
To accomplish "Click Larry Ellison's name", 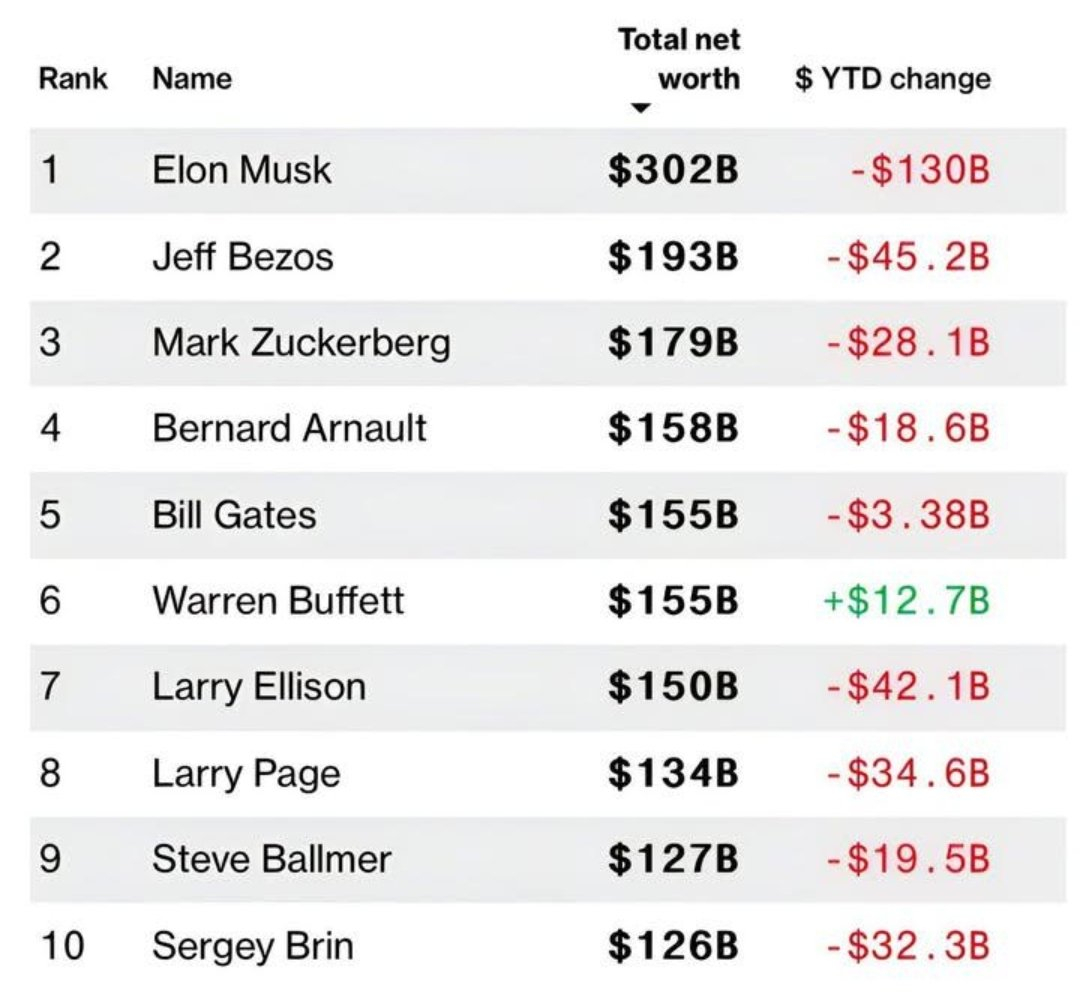I will pyautogui.click(x=259, y=687).
